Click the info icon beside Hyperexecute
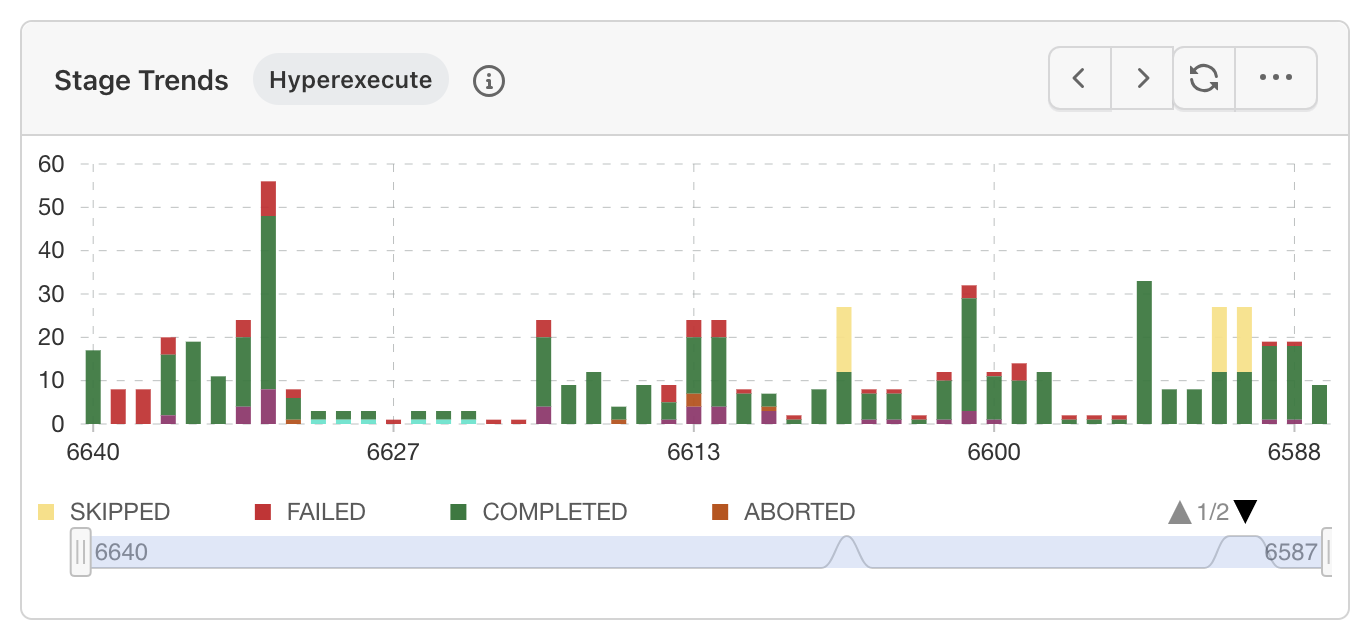1366x642 pixels. [x=488, y=80]
